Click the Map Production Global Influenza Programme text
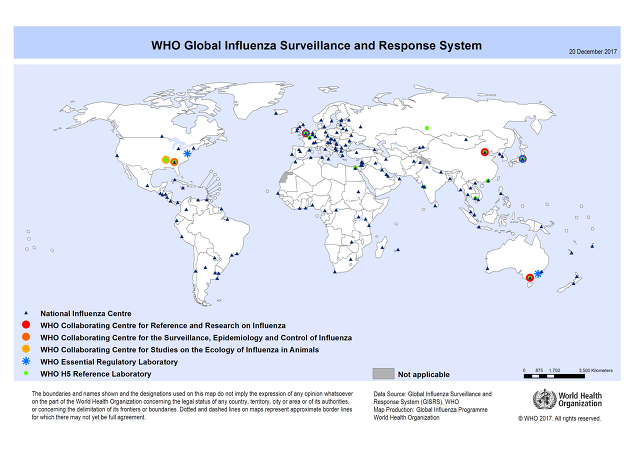640x451 pixels. 431,410
